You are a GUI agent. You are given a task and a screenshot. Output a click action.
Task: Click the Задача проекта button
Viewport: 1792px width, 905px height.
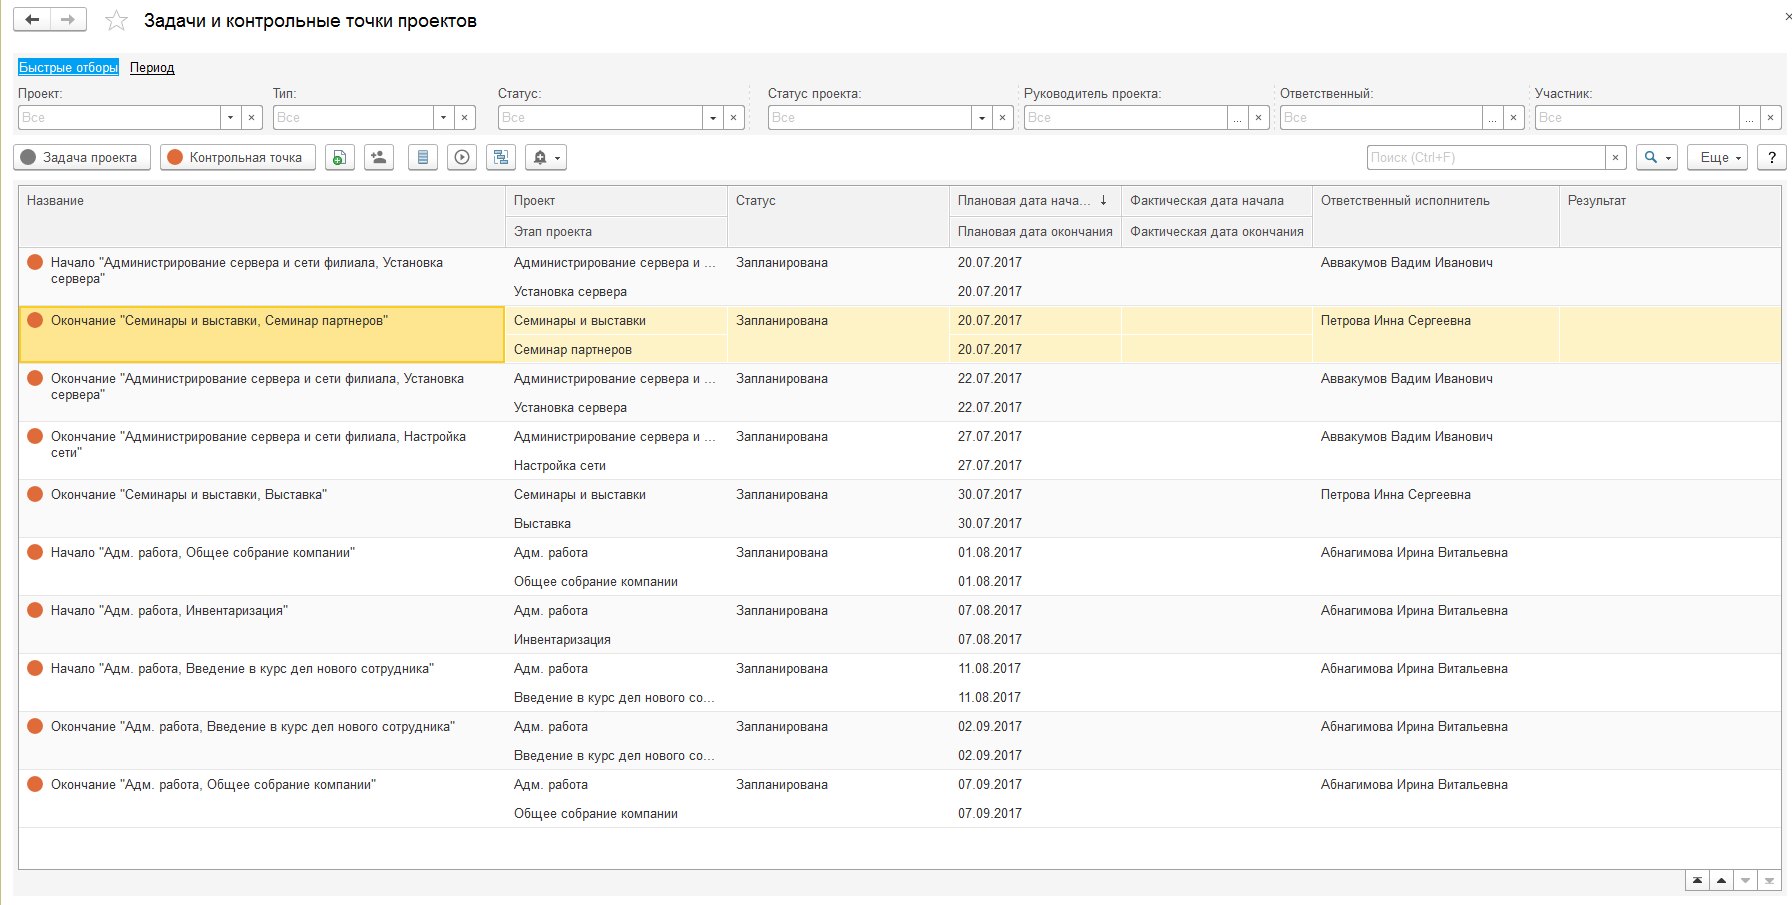coord(82,157)
